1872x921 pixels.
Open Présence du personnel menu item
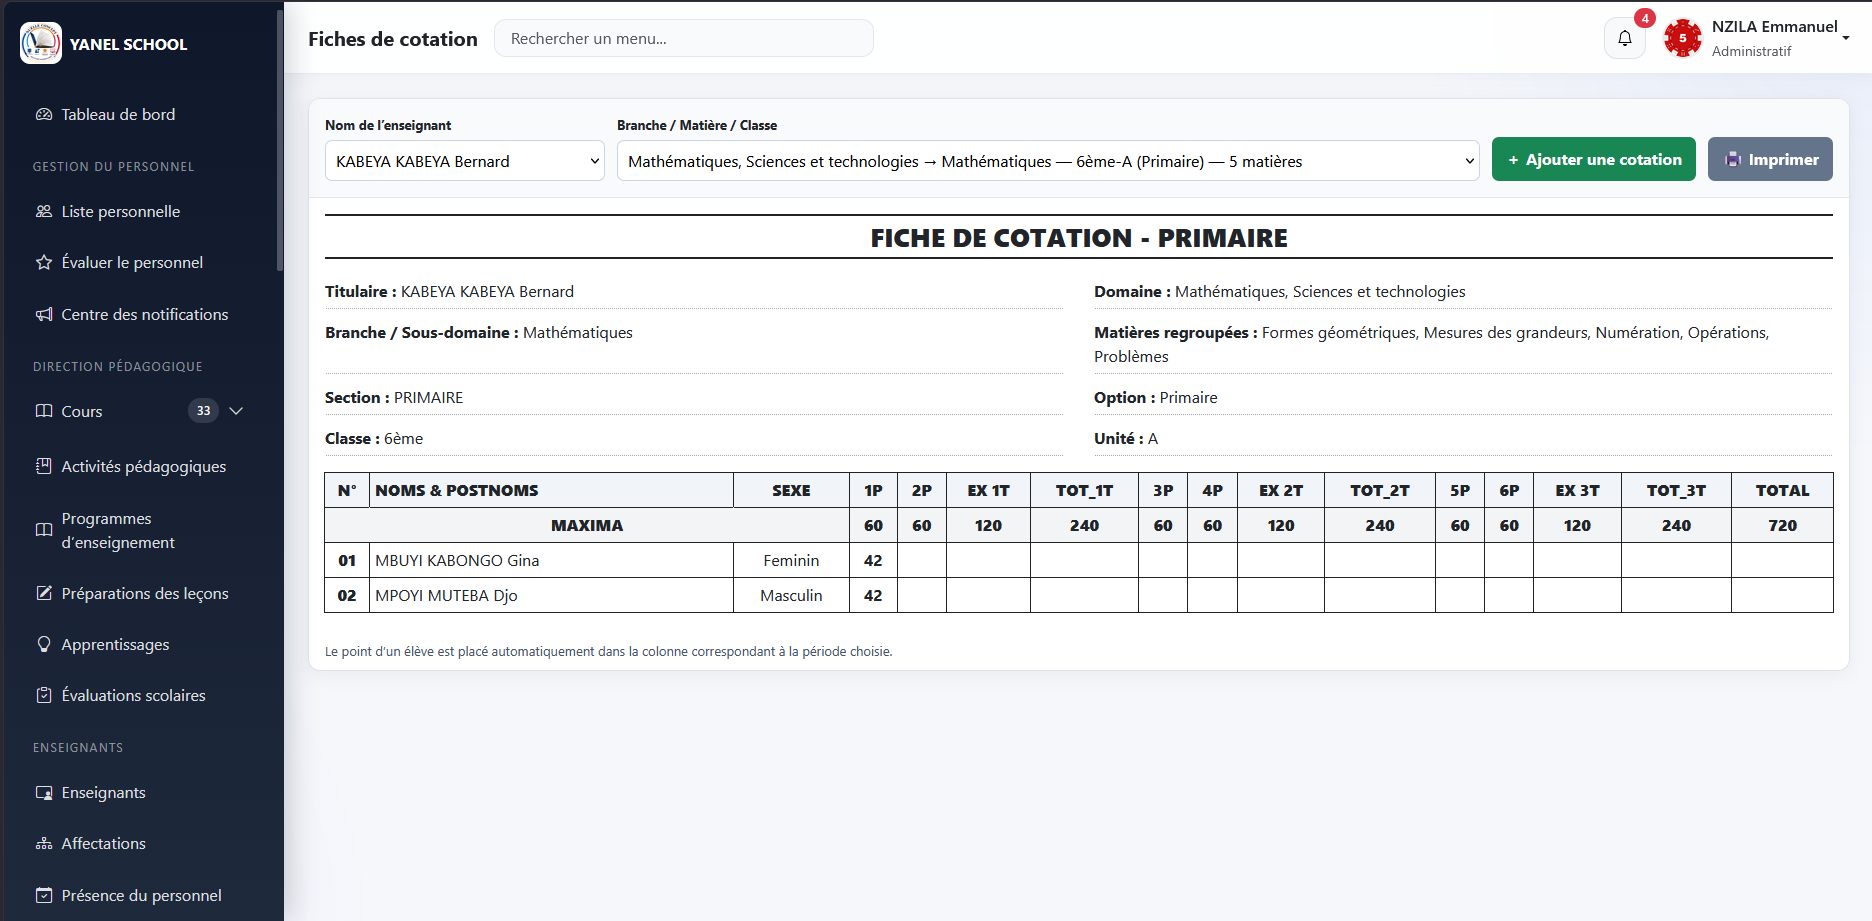point(140,895)
